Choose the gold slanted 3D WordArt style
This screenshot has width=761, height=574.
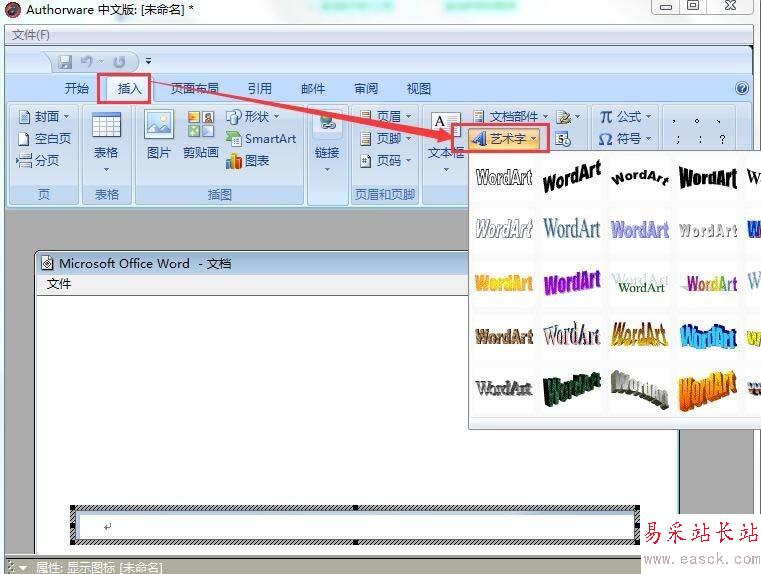coord(640,335)
